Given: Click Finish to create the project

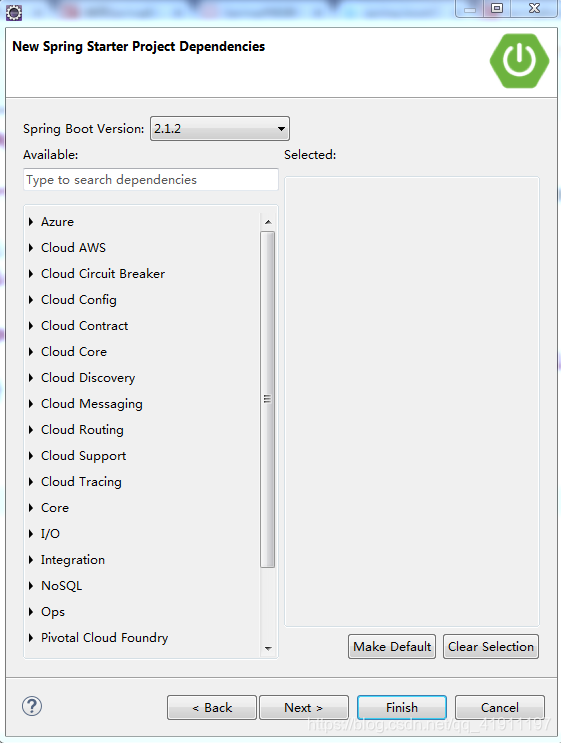Looking at the screenshot, I should tap(402, 707).
